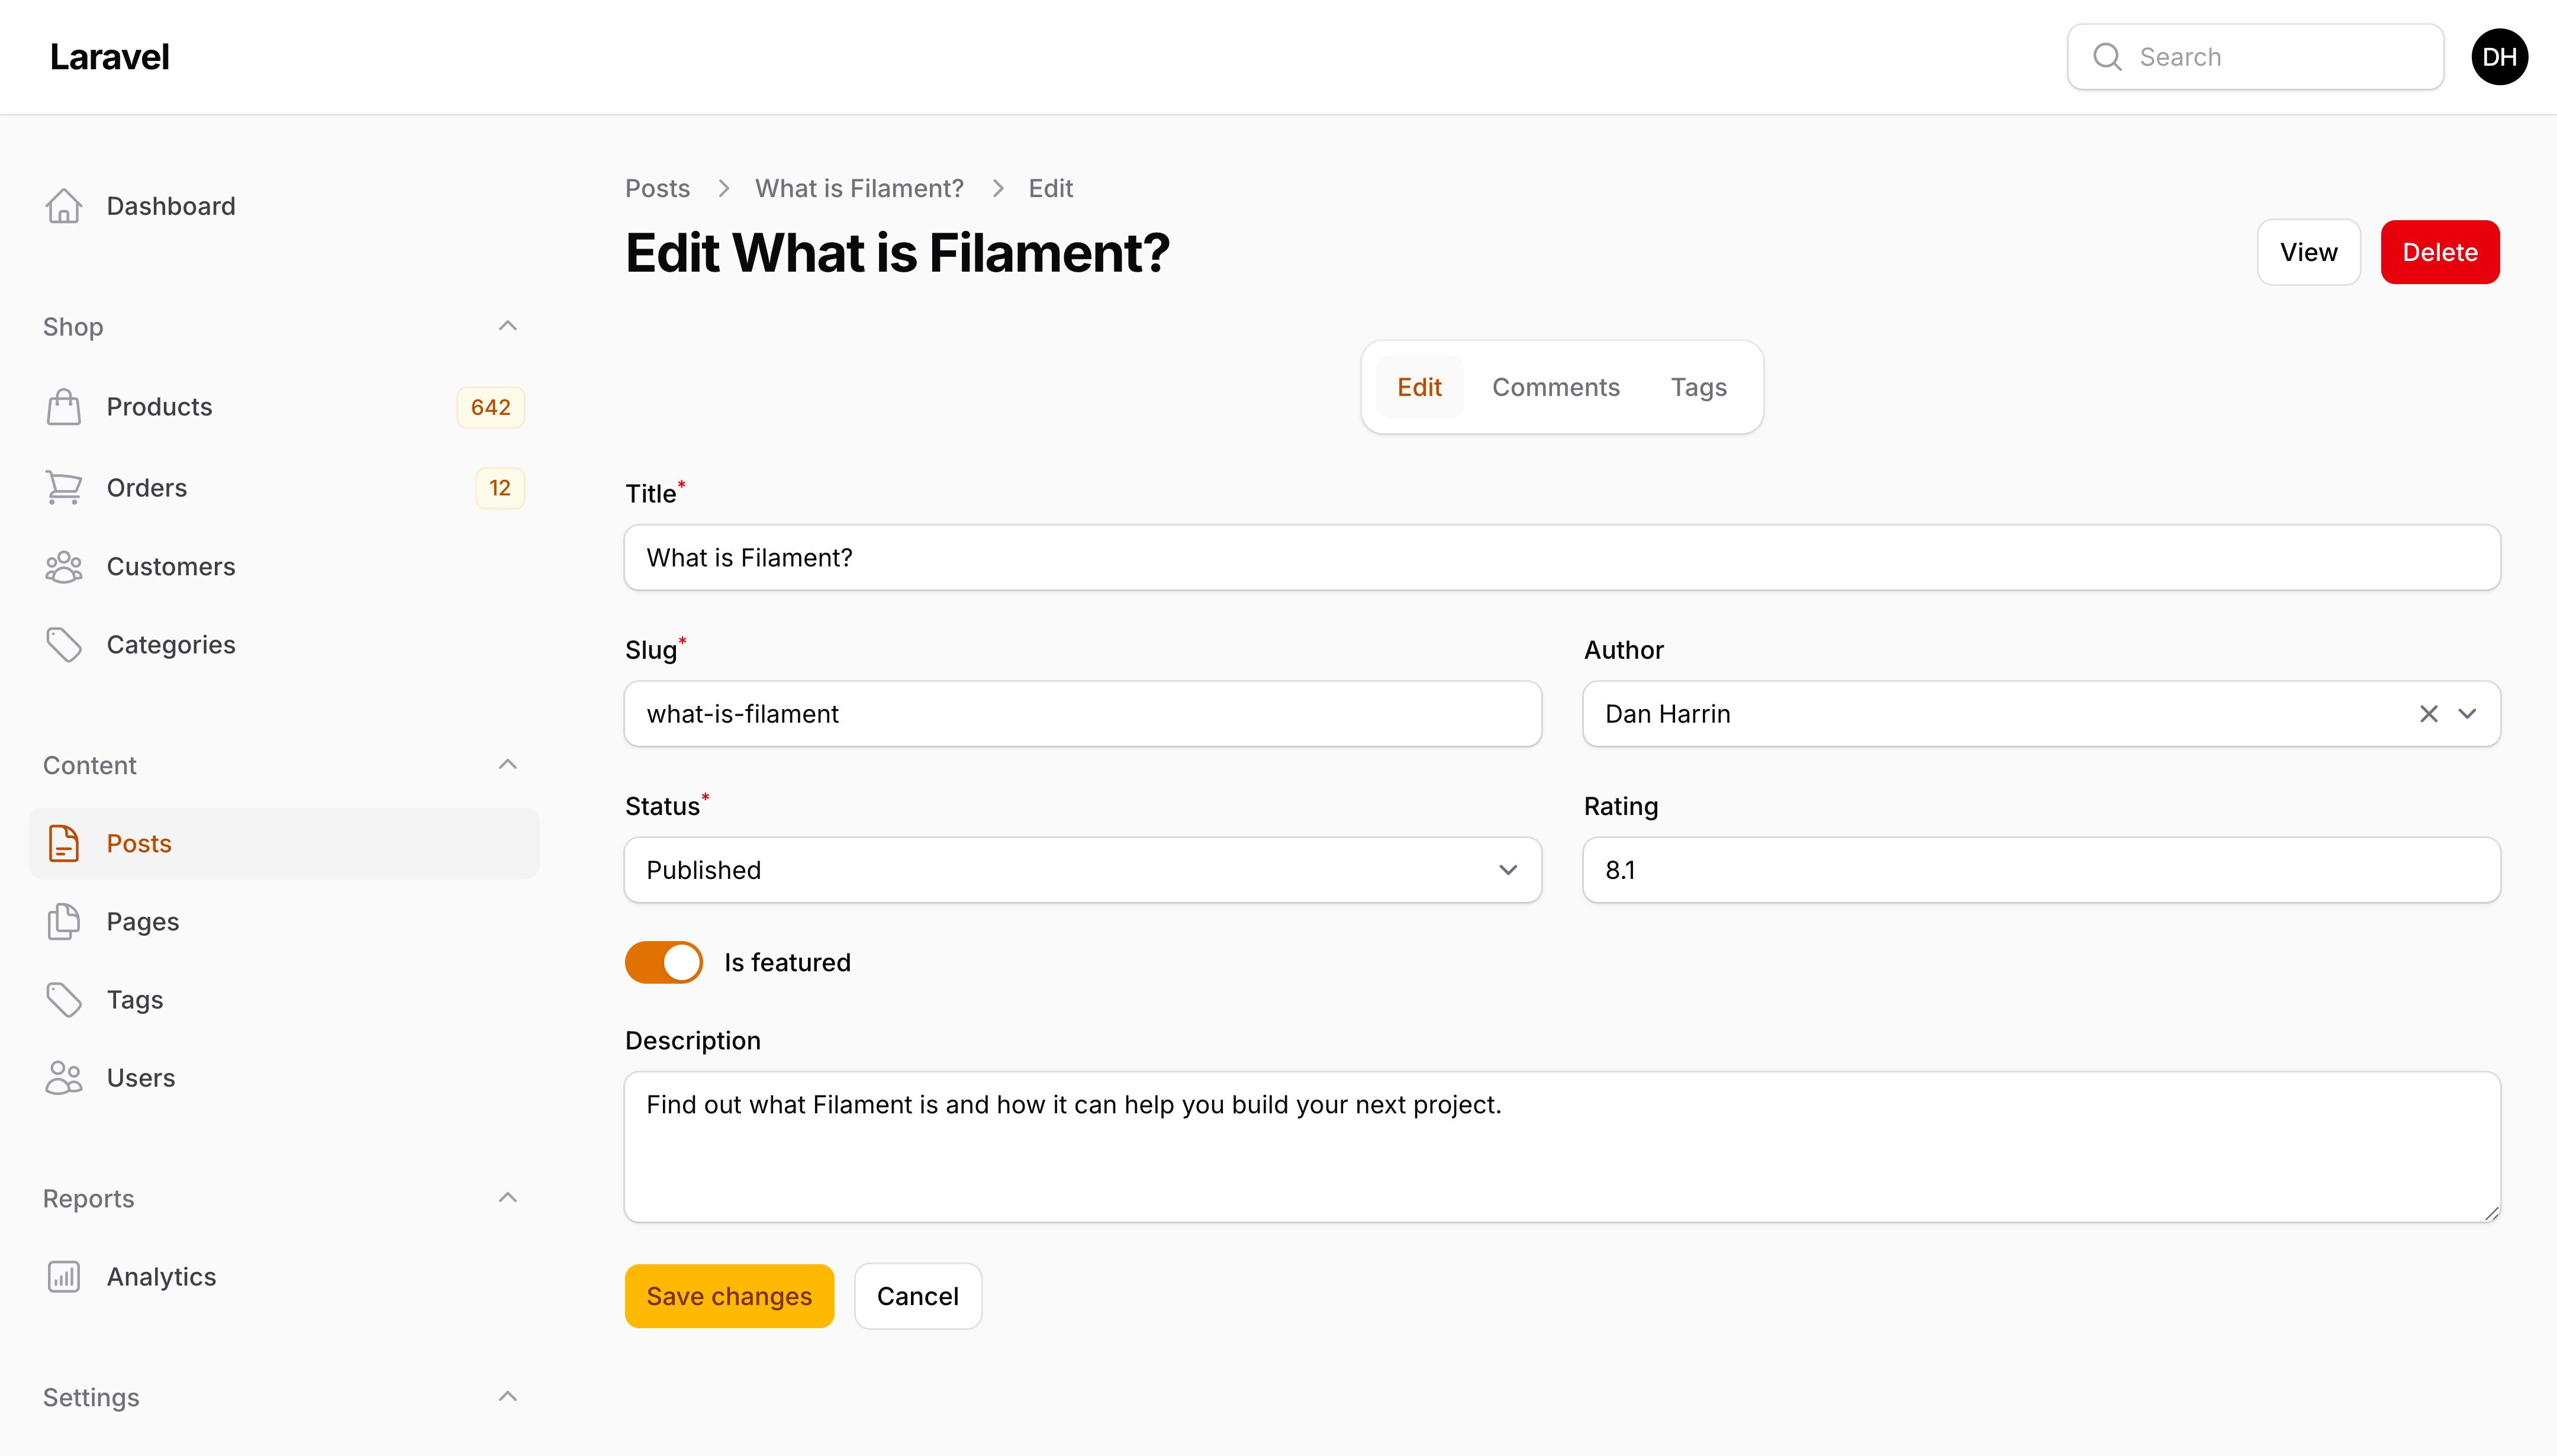The image size is (2557, 1456).
Task: Click the View button
Action: [2308, 252]
